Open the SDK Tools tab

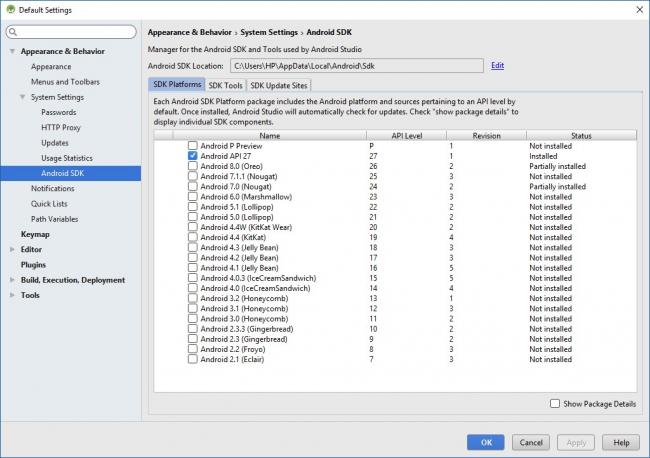(x=226, y=85)
